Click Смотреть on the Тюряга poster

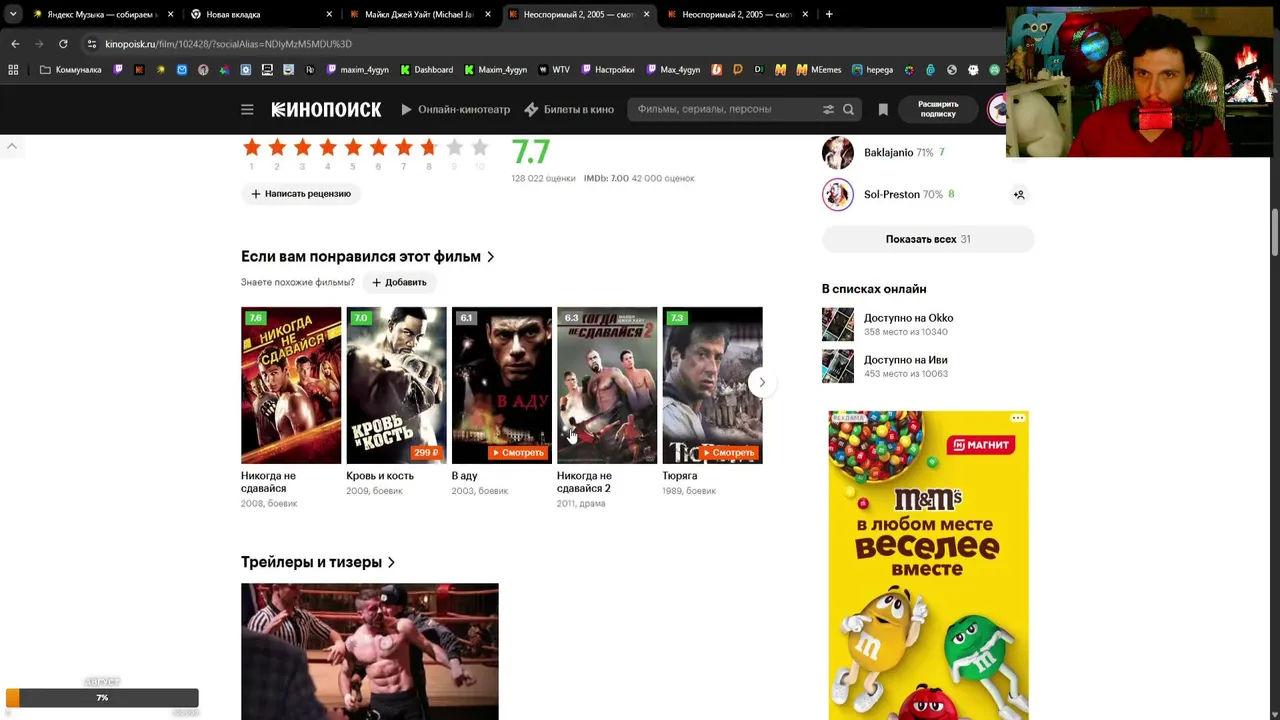(728, 453)
